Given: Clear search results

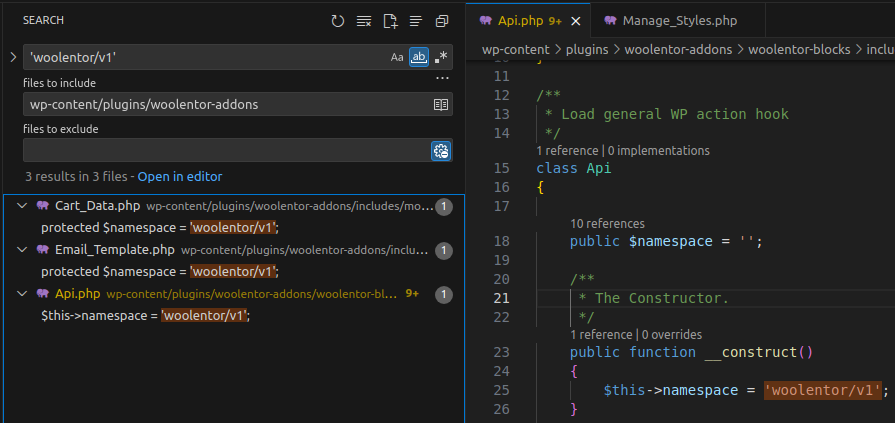Looking at the screenshot, I should point(364,21).
